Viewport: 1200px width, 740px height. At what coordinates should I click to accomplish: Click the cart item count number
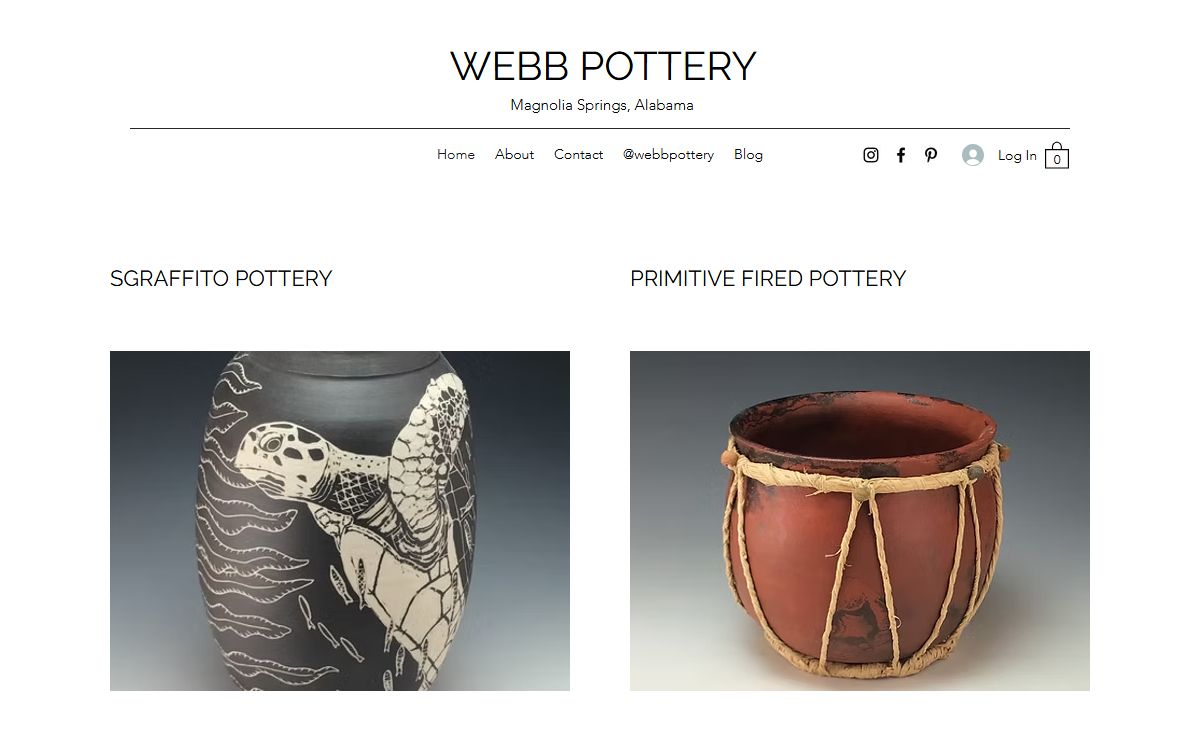tap(1057, 159)
